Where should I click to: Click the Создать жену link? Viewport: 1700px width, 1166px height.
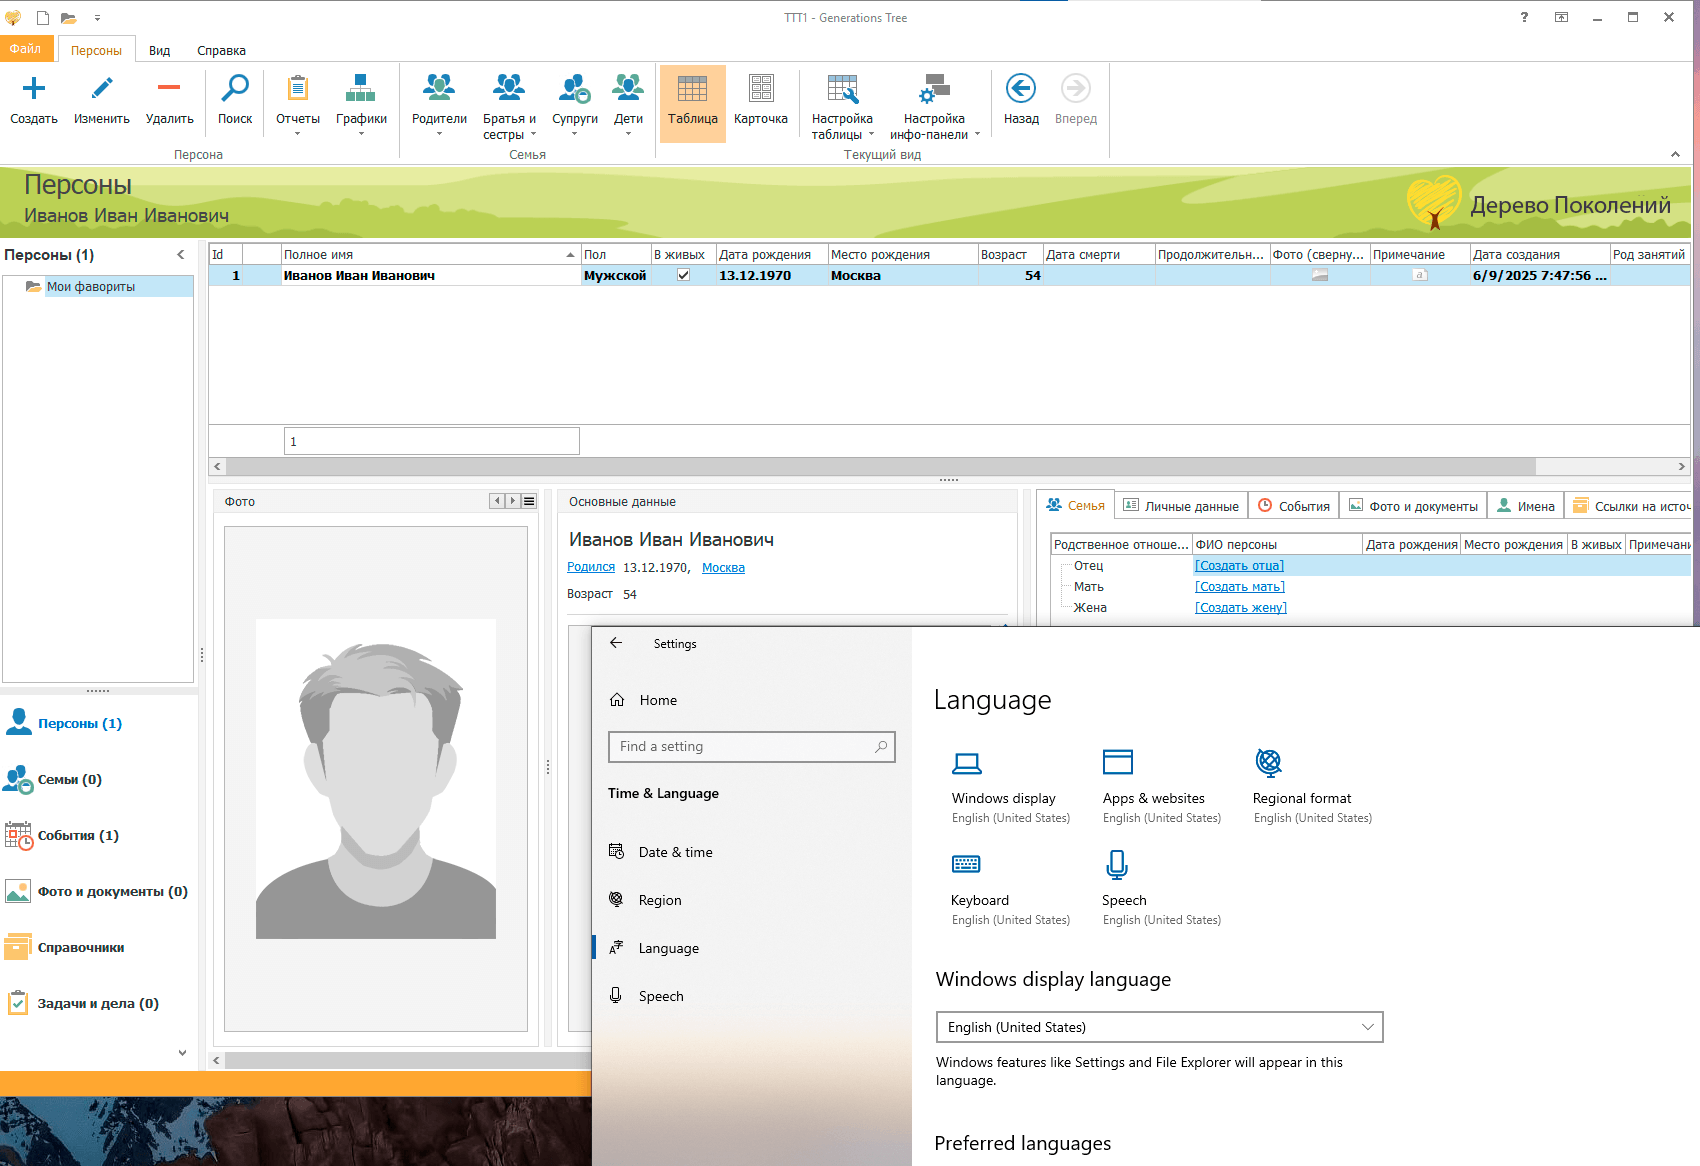(1241, 608)
